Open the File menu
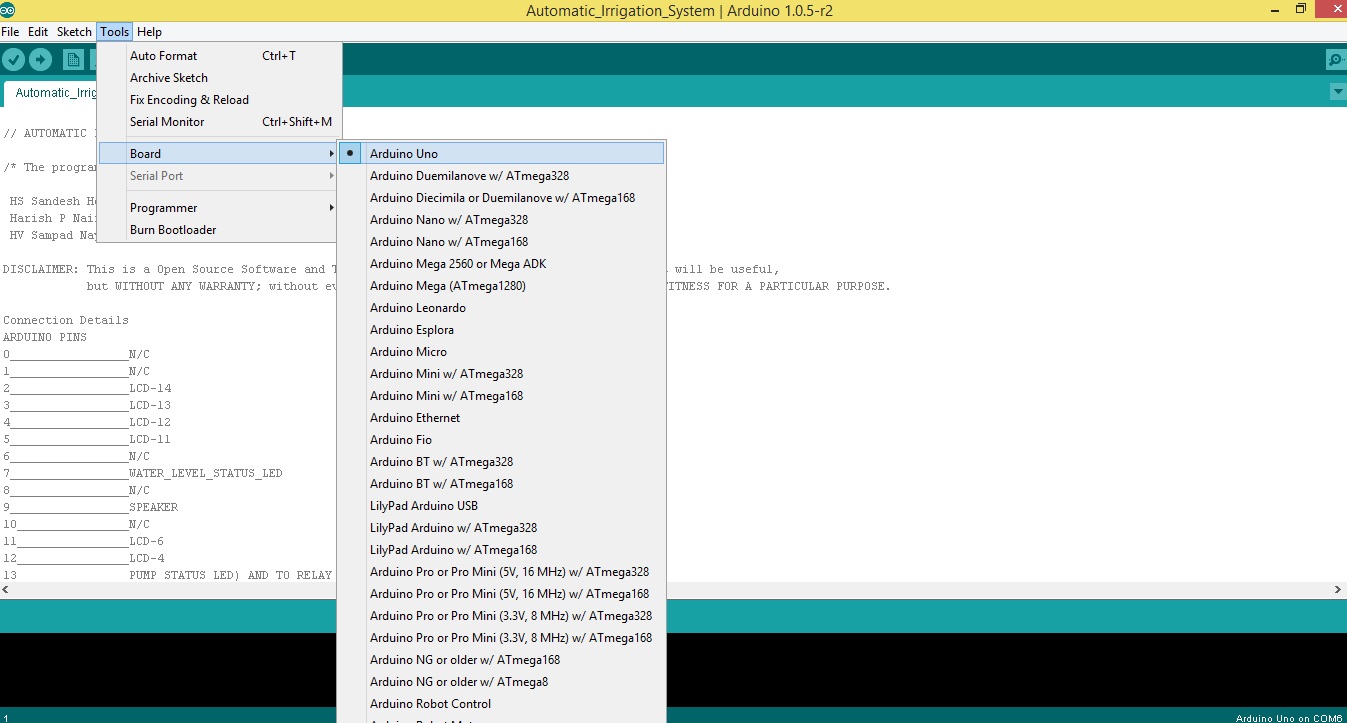The width and height of the screenshot is (1347, 723). point(10,32)
